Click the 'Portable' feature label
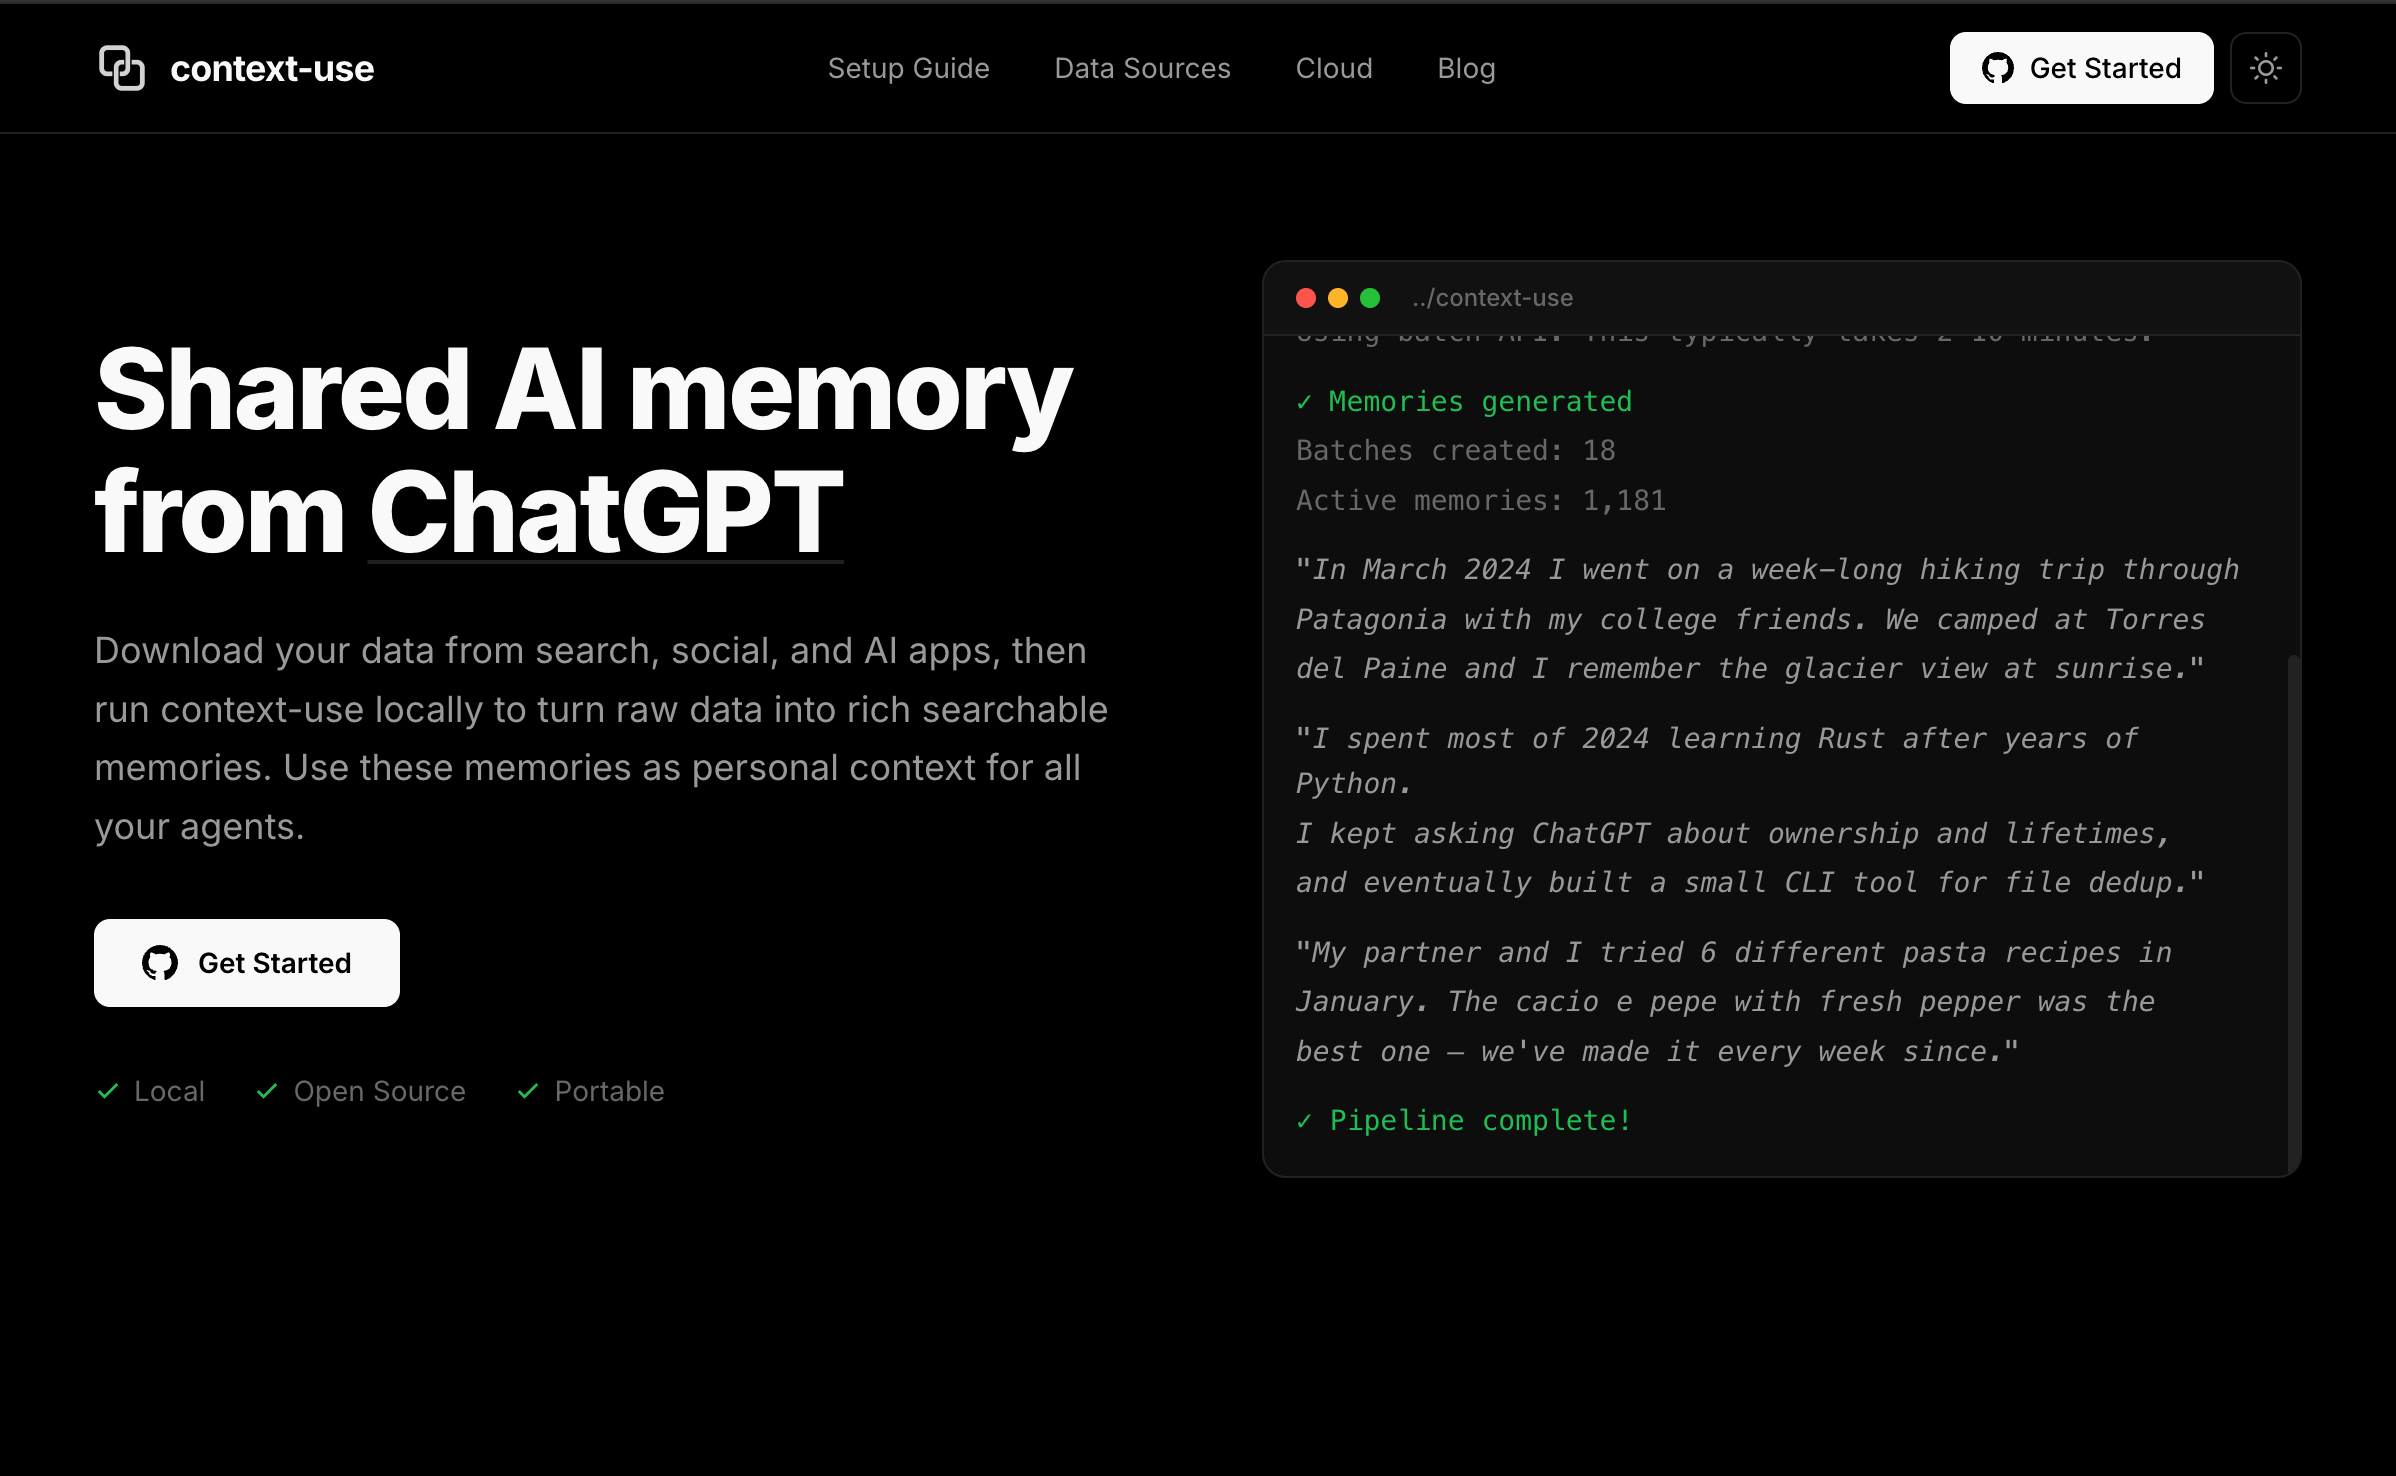 coord(609,1091)
